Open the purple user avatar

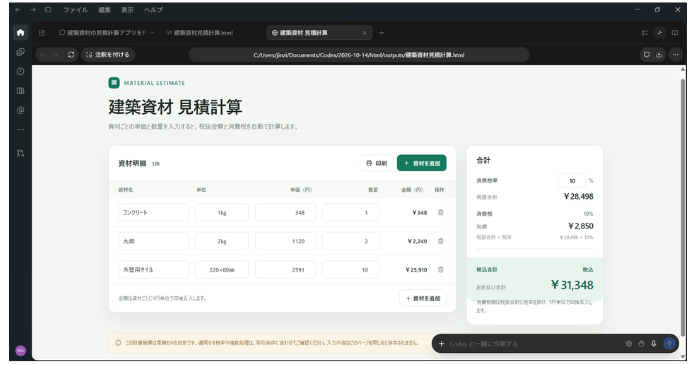[x=20, y=350]
